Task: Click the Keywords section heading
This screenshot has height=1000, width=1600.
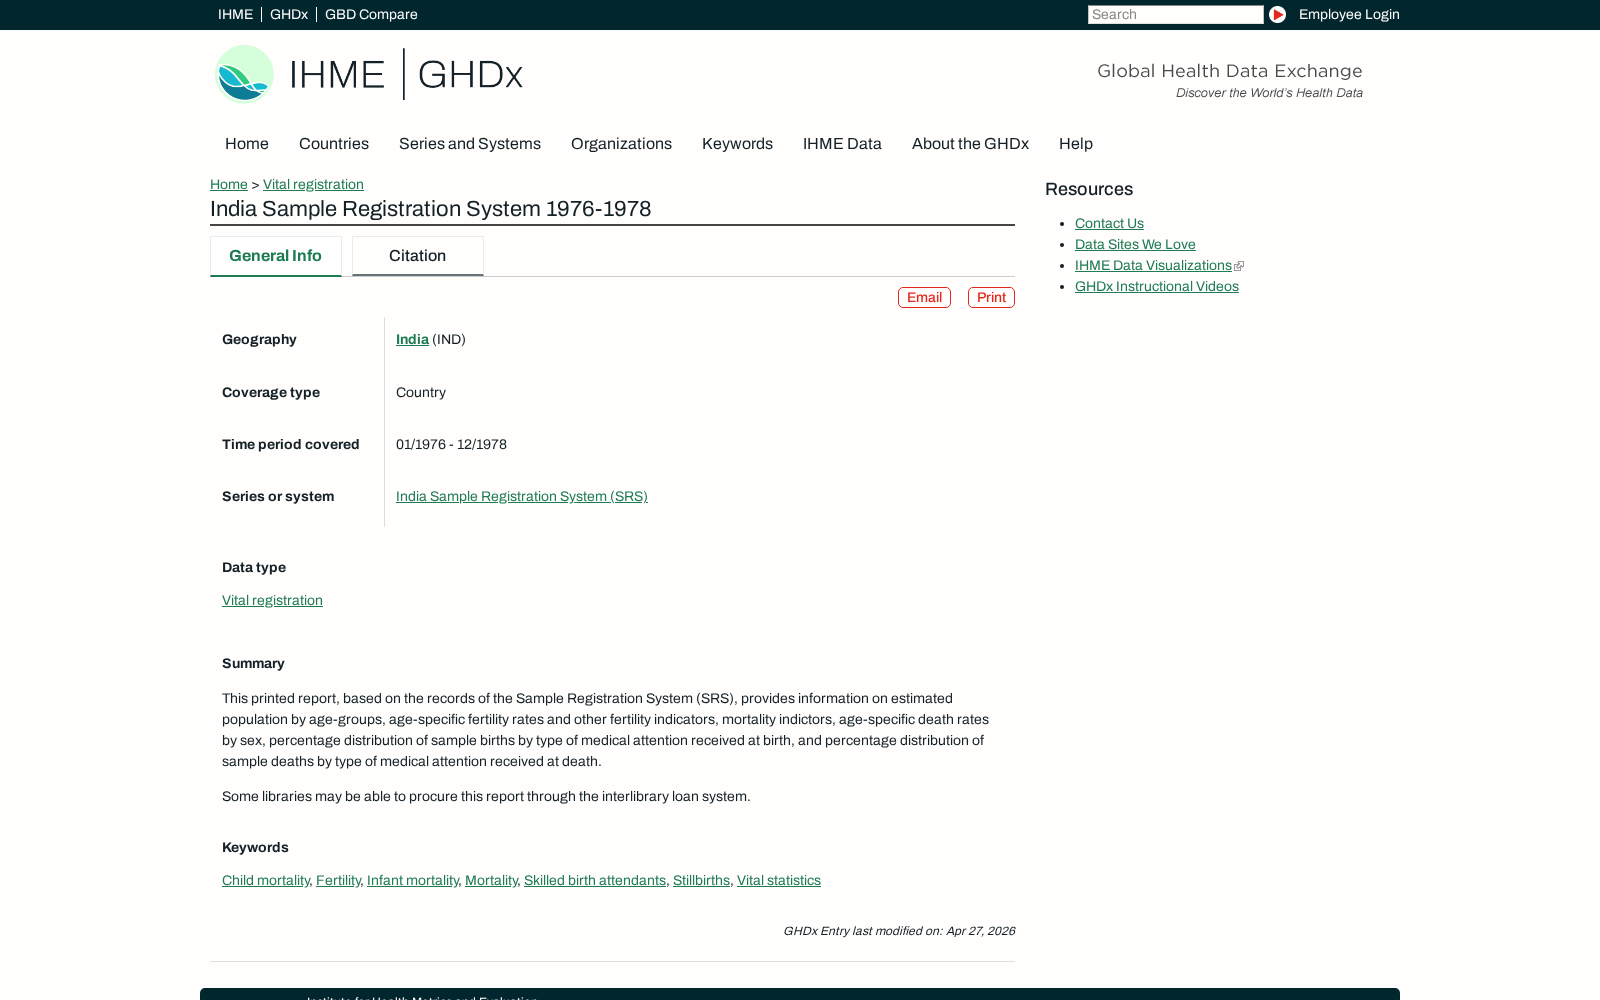Action: [x=255, y=848]
